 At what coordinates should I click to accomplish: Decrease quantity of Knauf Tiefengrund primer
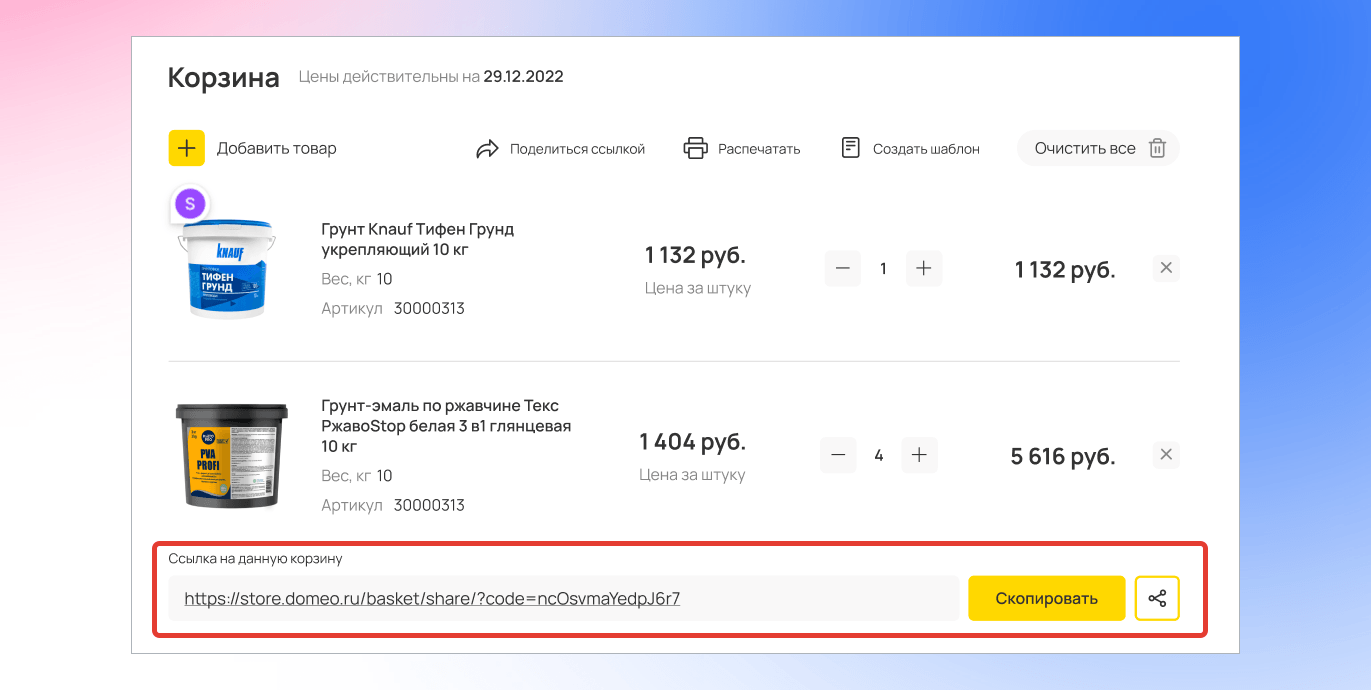(x=842, y=268)
